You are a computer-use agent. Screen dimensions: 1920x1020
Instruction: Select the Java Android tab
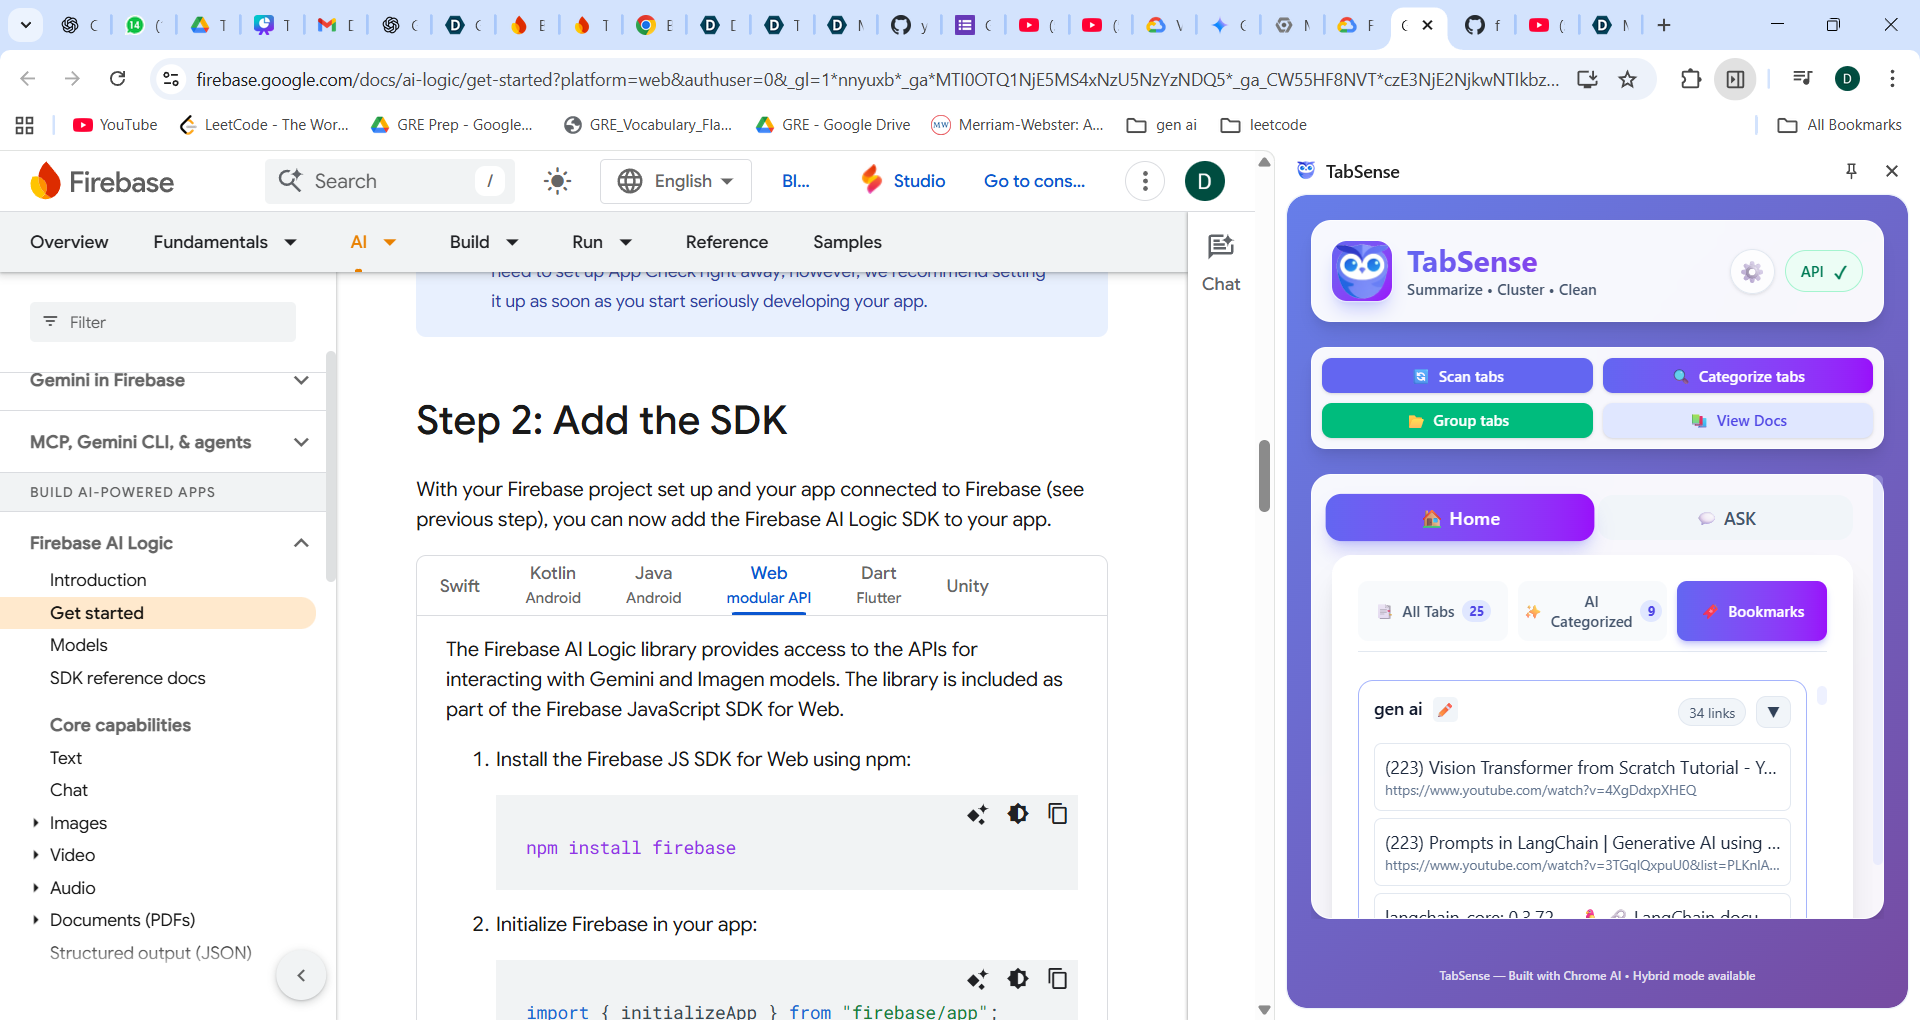click(653, 585)
